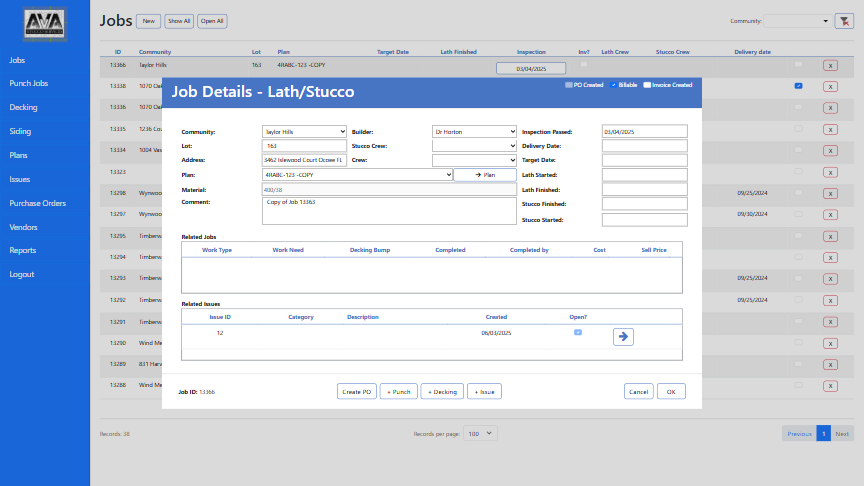Uncheck the Billable checkbox
The height and width of the screenshot is (486, 864).
pyautogui.click(x=614, y=85)
